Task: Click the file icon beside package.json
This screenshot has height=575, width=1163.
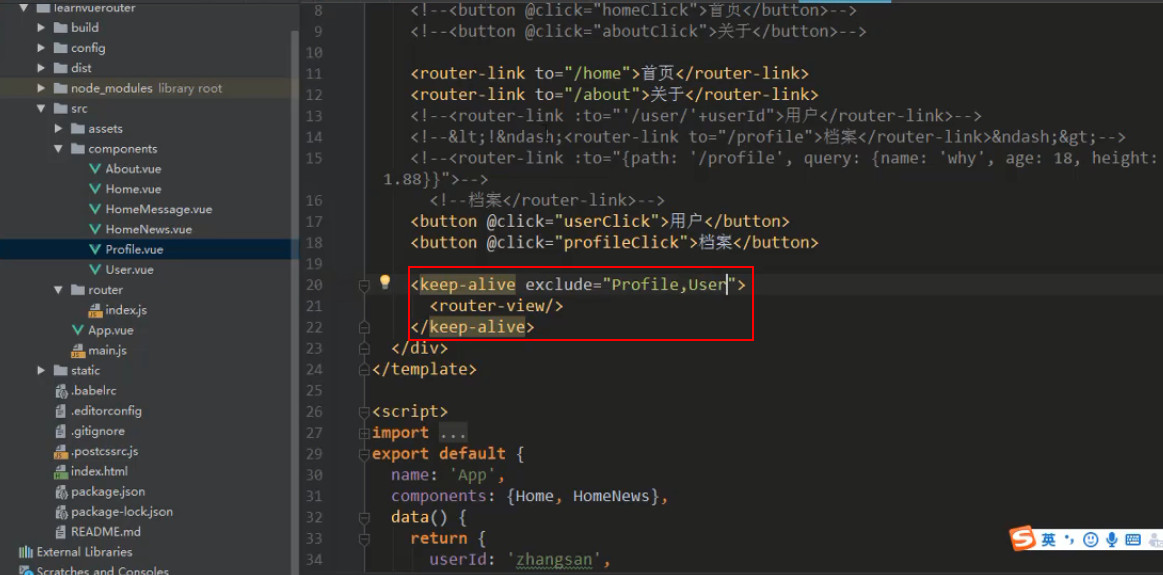Action: click(x=61, y=491)
